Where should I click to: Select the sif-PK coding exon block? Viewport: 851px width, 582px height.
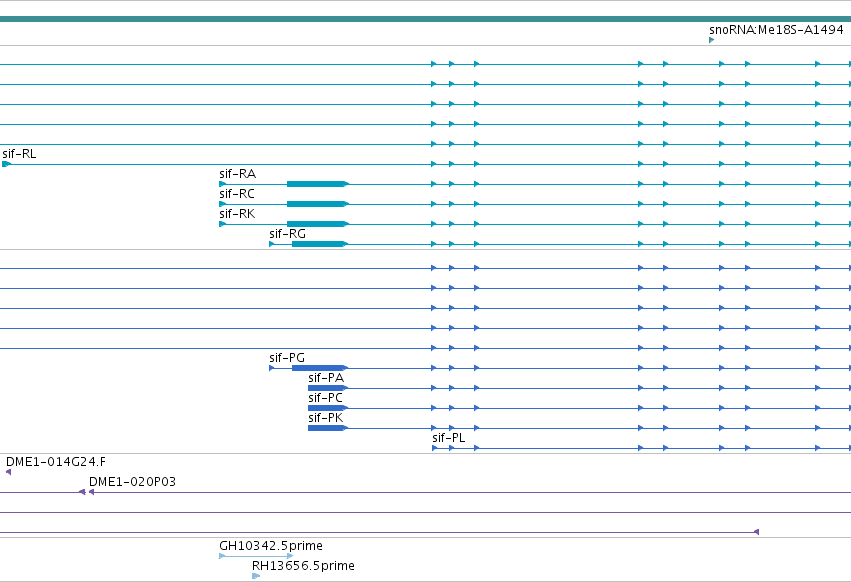coord(327,428)
